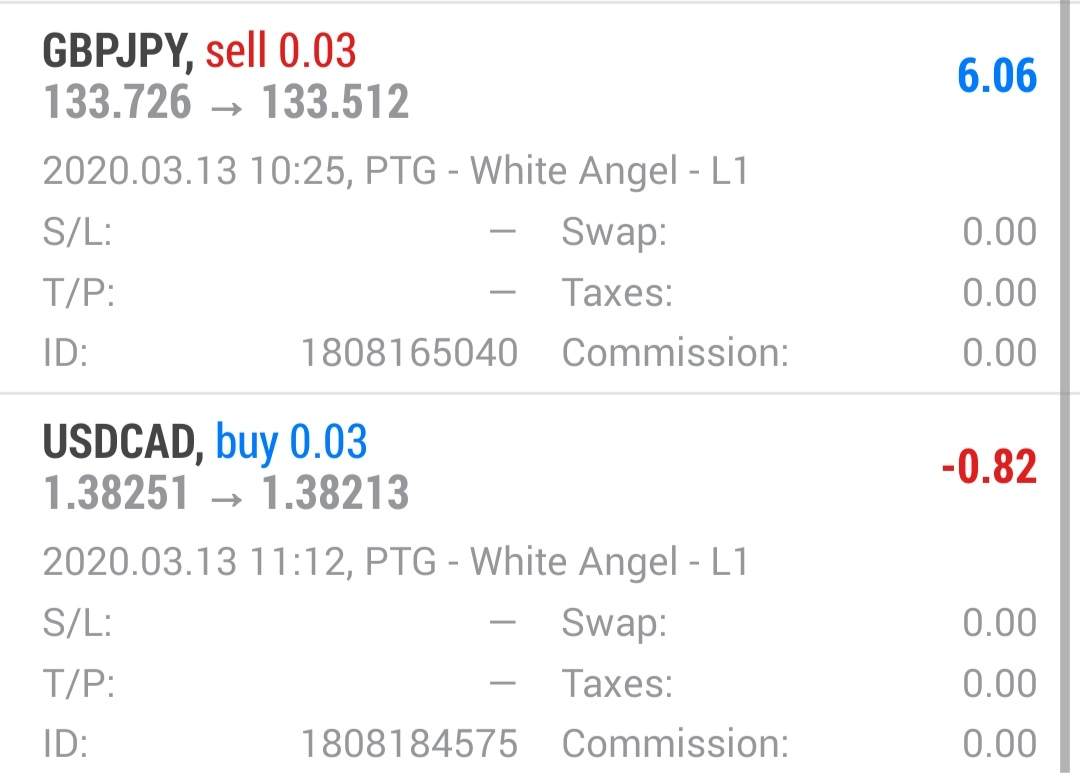The image size is (1080, 782).
Task: Tap the GBPJPY Swap label
Action: [x=614, y=232]
